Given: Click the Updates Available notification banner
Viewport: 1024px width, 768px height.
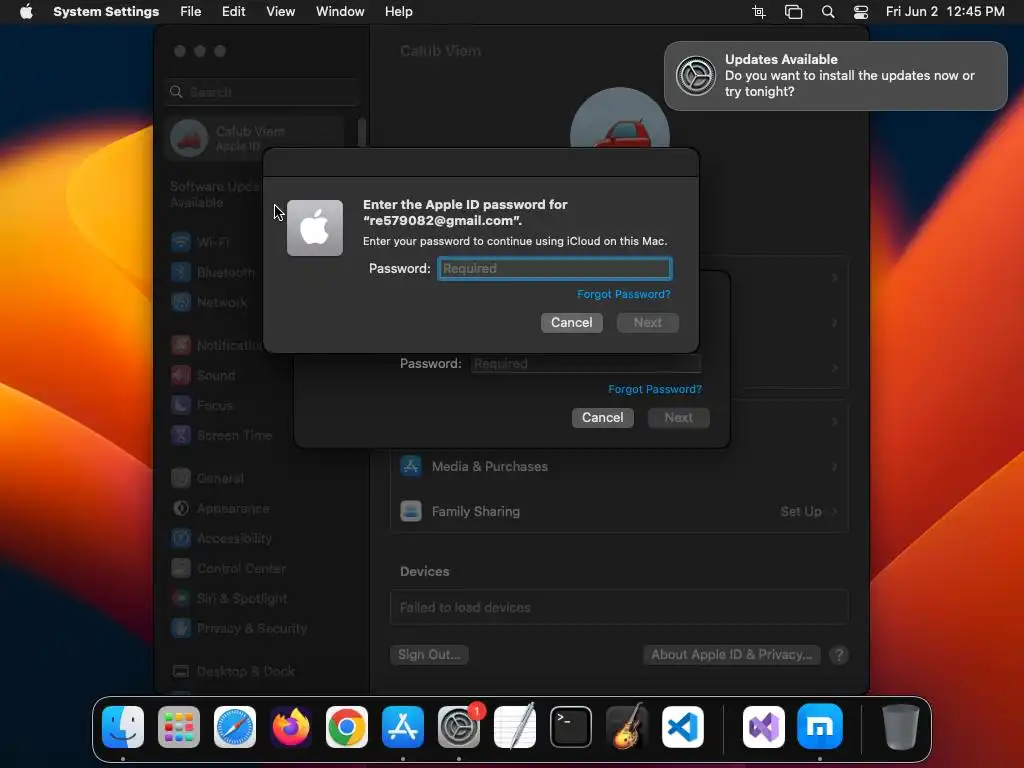Looking at the screenshot, I should [x=835, y=76].
